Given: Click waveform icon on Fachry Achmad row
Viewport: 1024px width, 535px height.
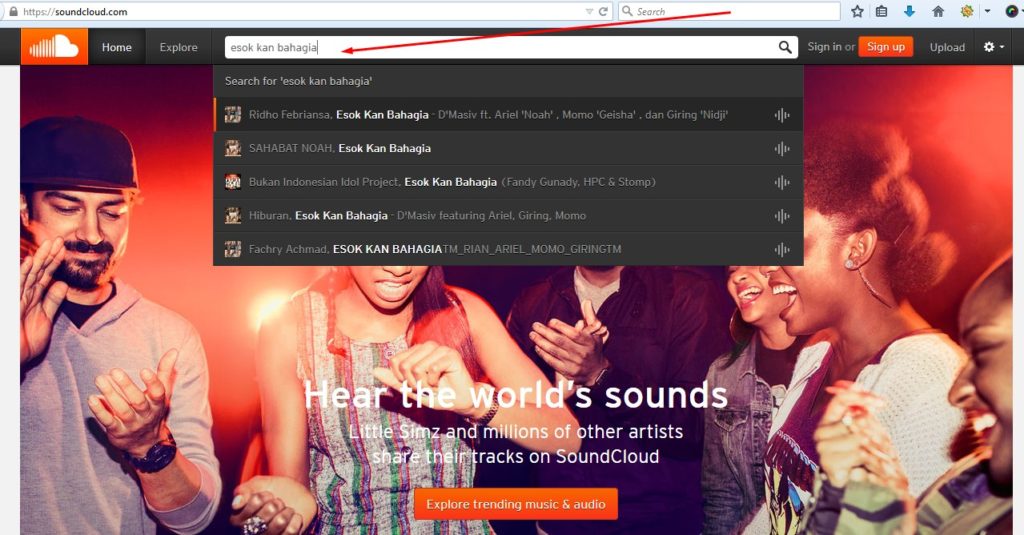Looking at the screenshot, I should 782,250.
